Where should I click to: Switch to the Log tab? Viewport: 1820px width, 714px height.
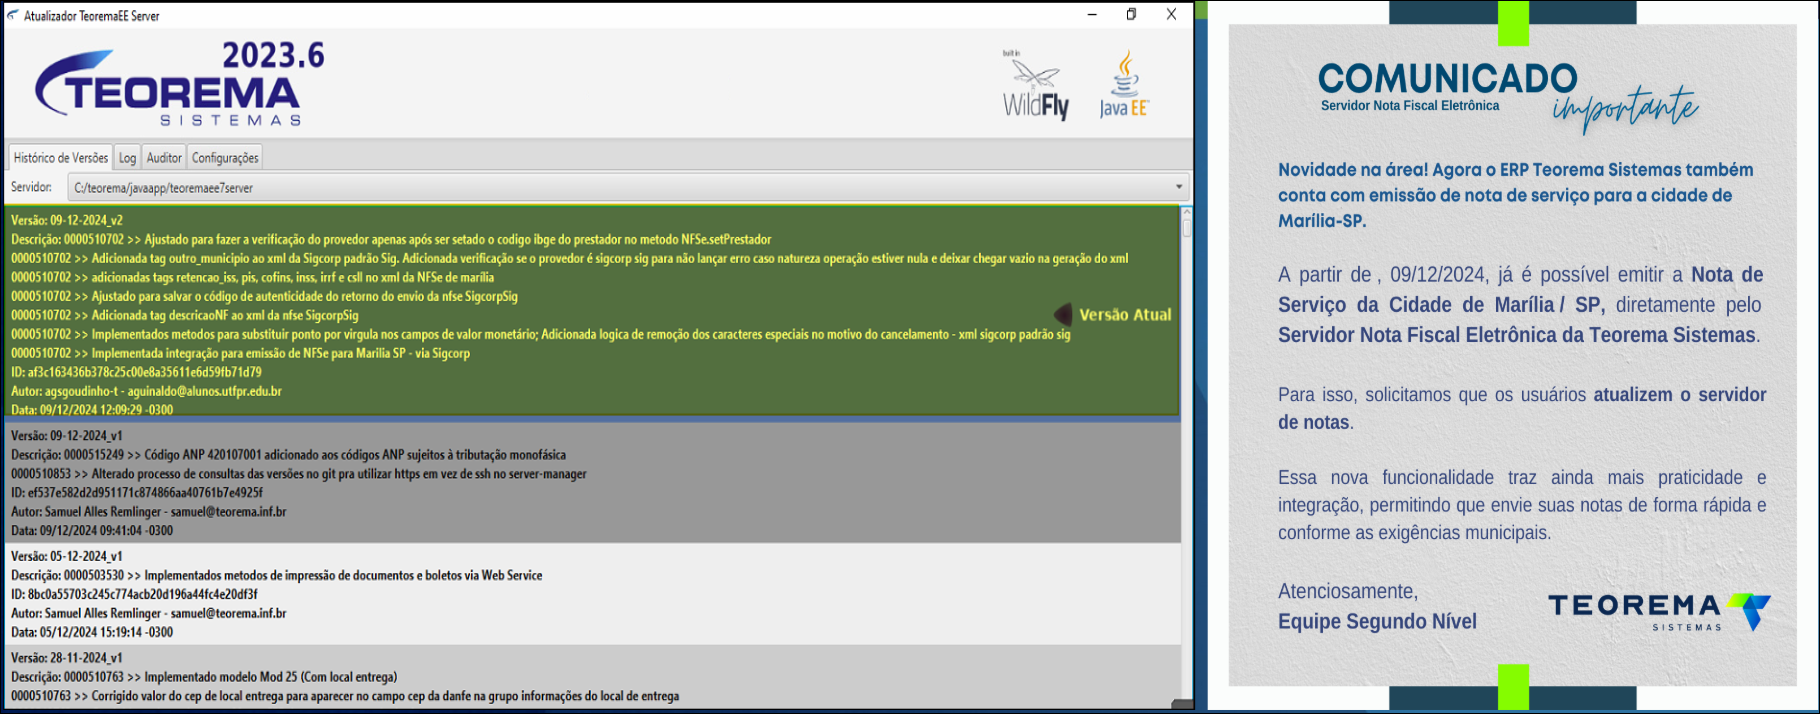tap(127, 158)
